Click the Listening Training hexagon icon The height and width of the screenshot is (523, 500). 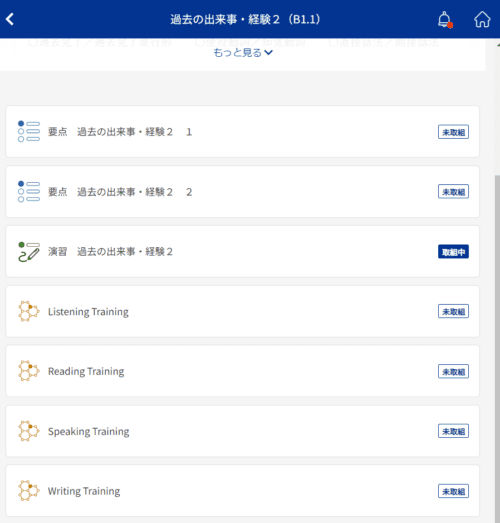click(29, 311)
